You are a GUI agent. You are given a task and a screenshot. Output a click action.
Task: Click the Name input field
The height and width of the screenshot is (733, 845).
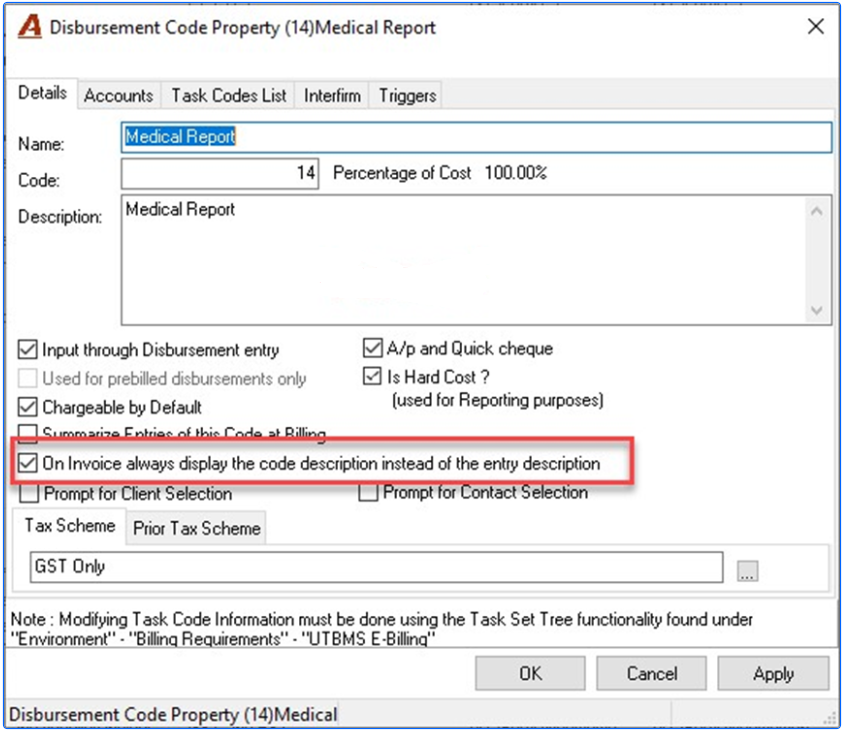point(476,137)
